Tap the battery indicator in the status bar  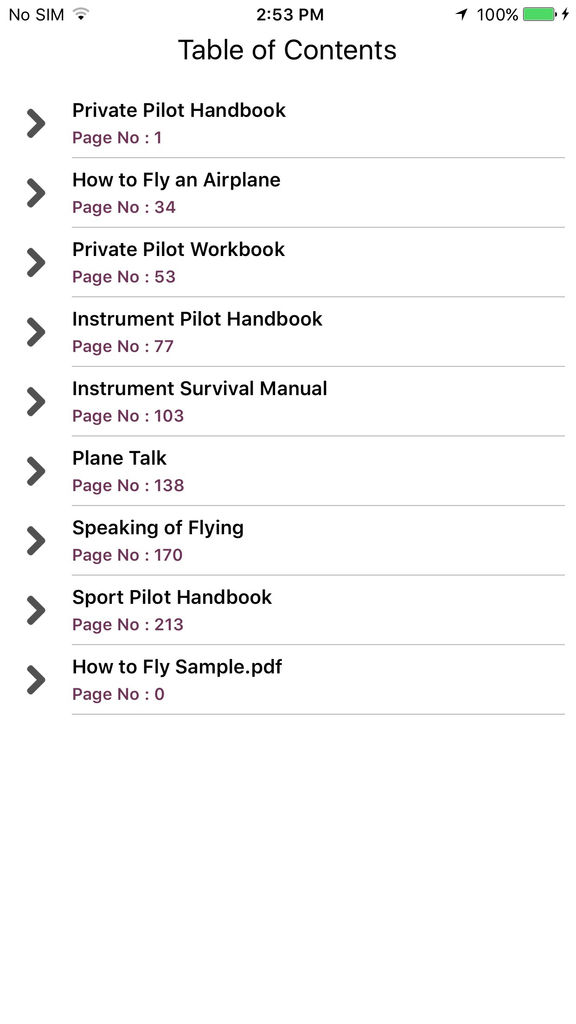[539, 14]
